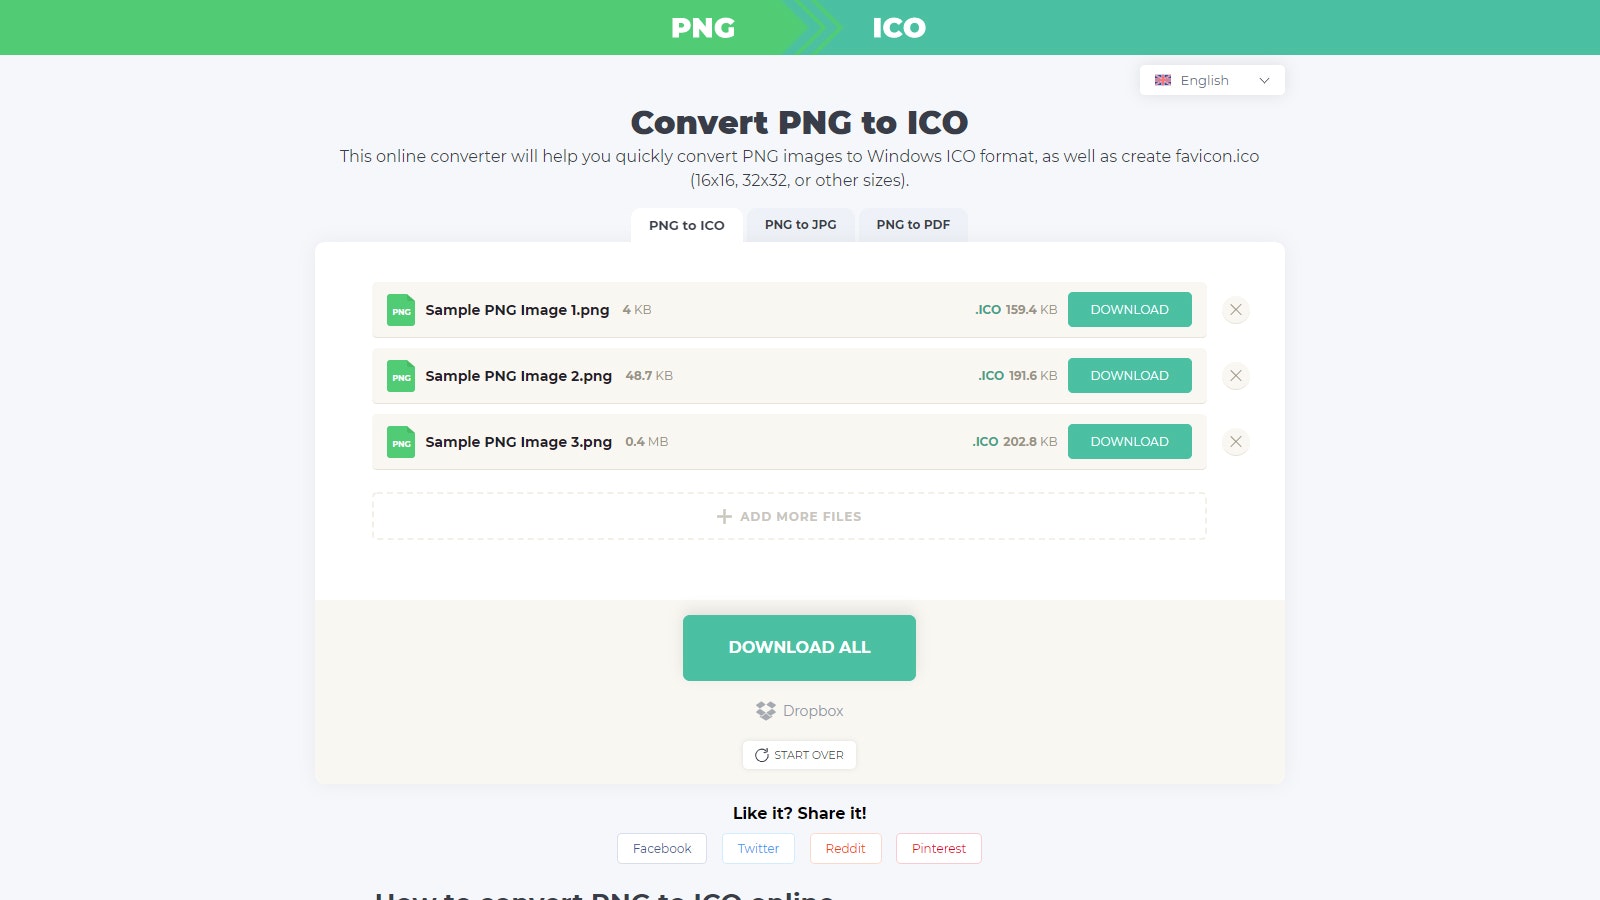Remove Sample PNG Image 3.png from the list
The image size is (1600, 900).
[1235, 442]
